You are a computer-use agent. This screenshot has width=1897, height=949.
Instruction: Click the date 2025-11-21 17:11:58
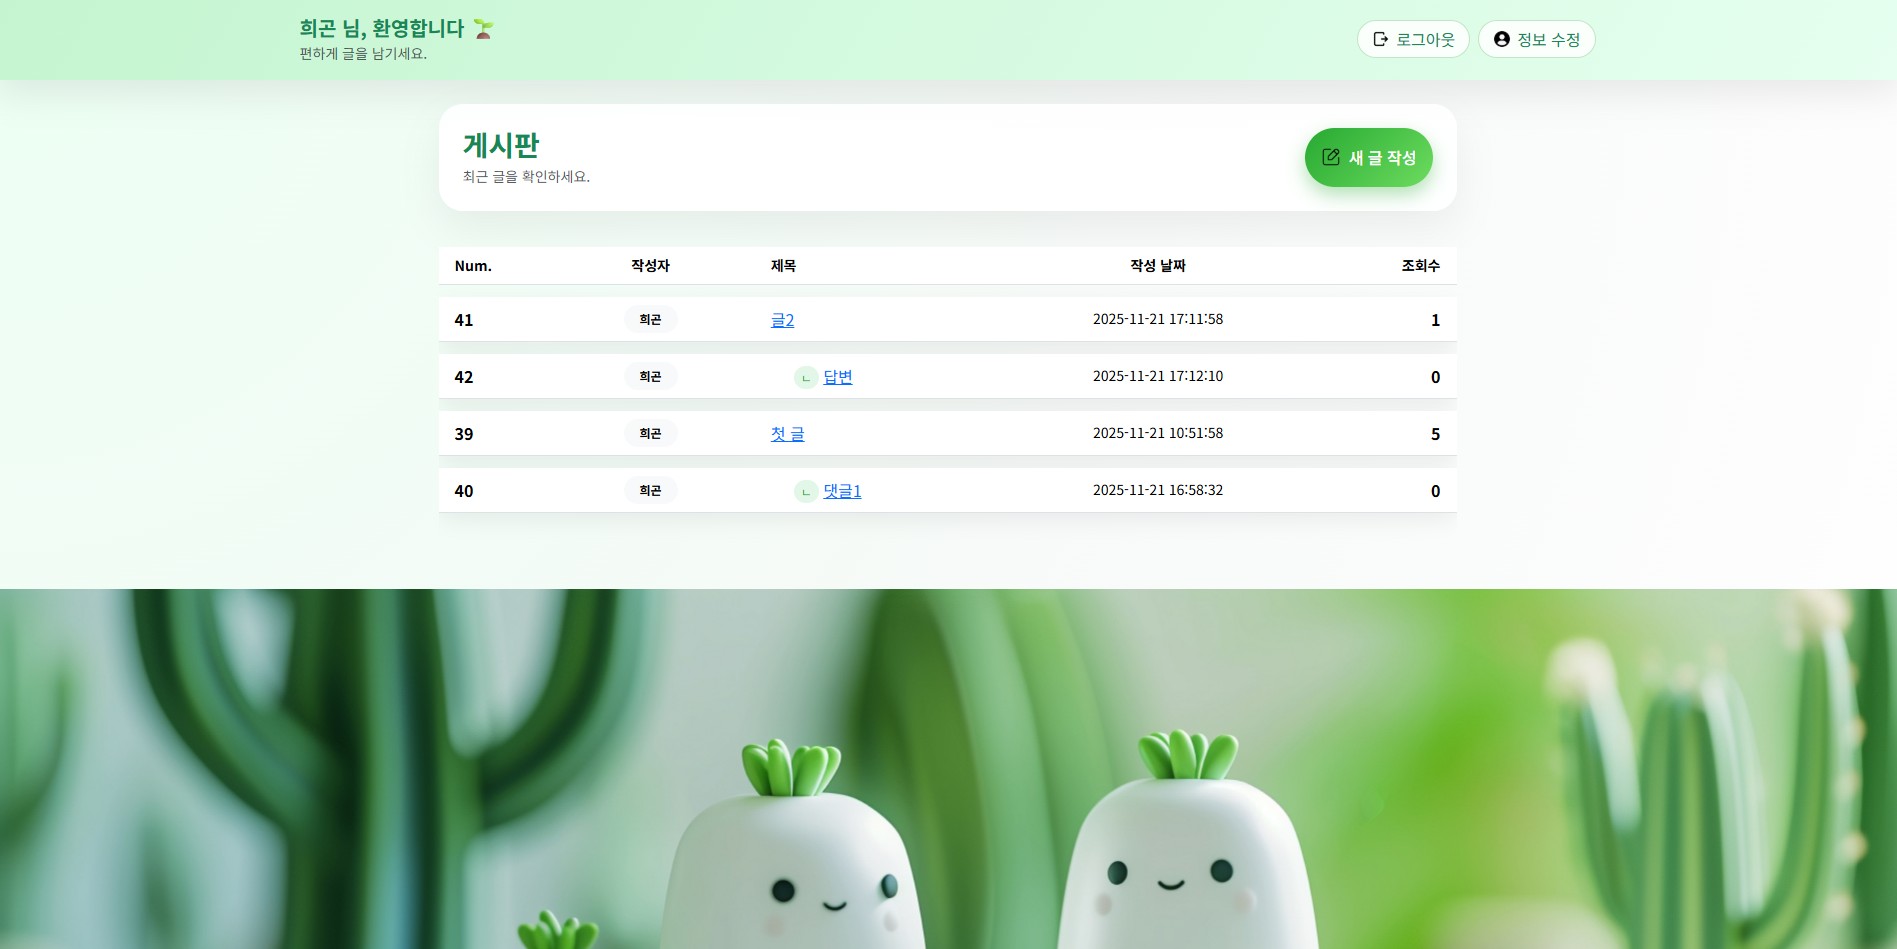click(x=1158, y=319)
